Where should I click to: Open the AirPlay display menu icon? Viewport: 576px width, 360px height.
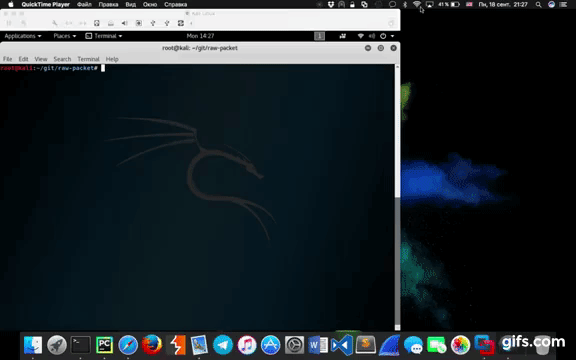pyautogui.click(x=429, y=4)
